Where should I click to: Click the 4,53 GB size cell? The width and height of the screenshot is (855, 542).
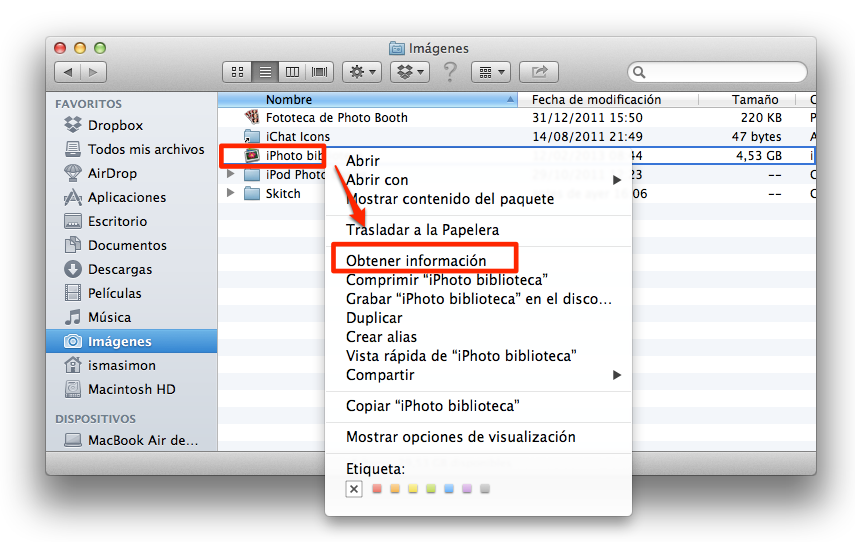point(759,155)
